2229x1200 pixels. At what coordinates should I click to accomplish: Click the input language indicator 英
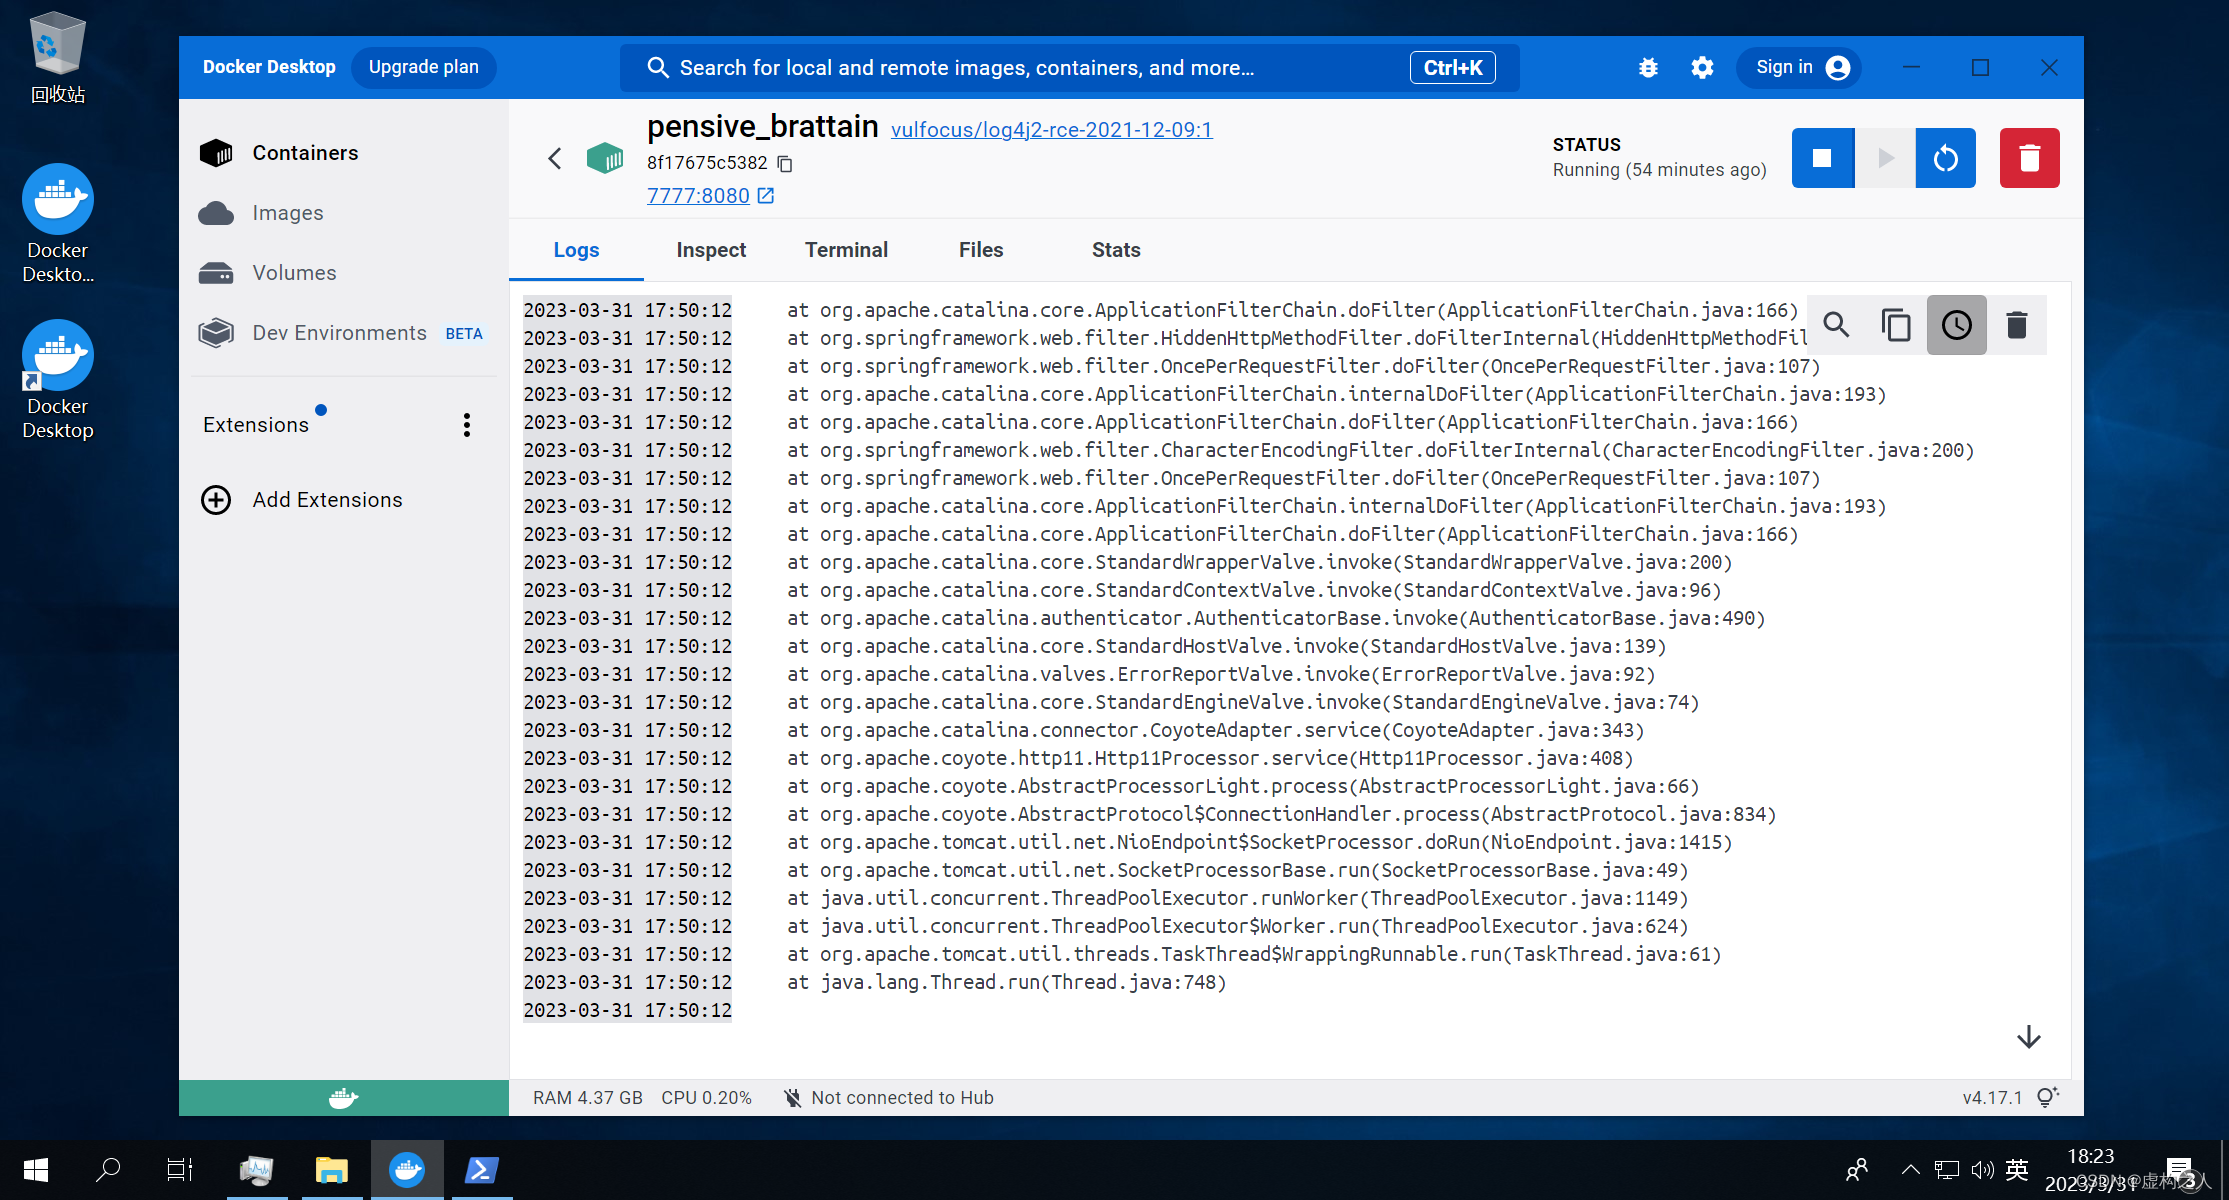point(2017,1170)
